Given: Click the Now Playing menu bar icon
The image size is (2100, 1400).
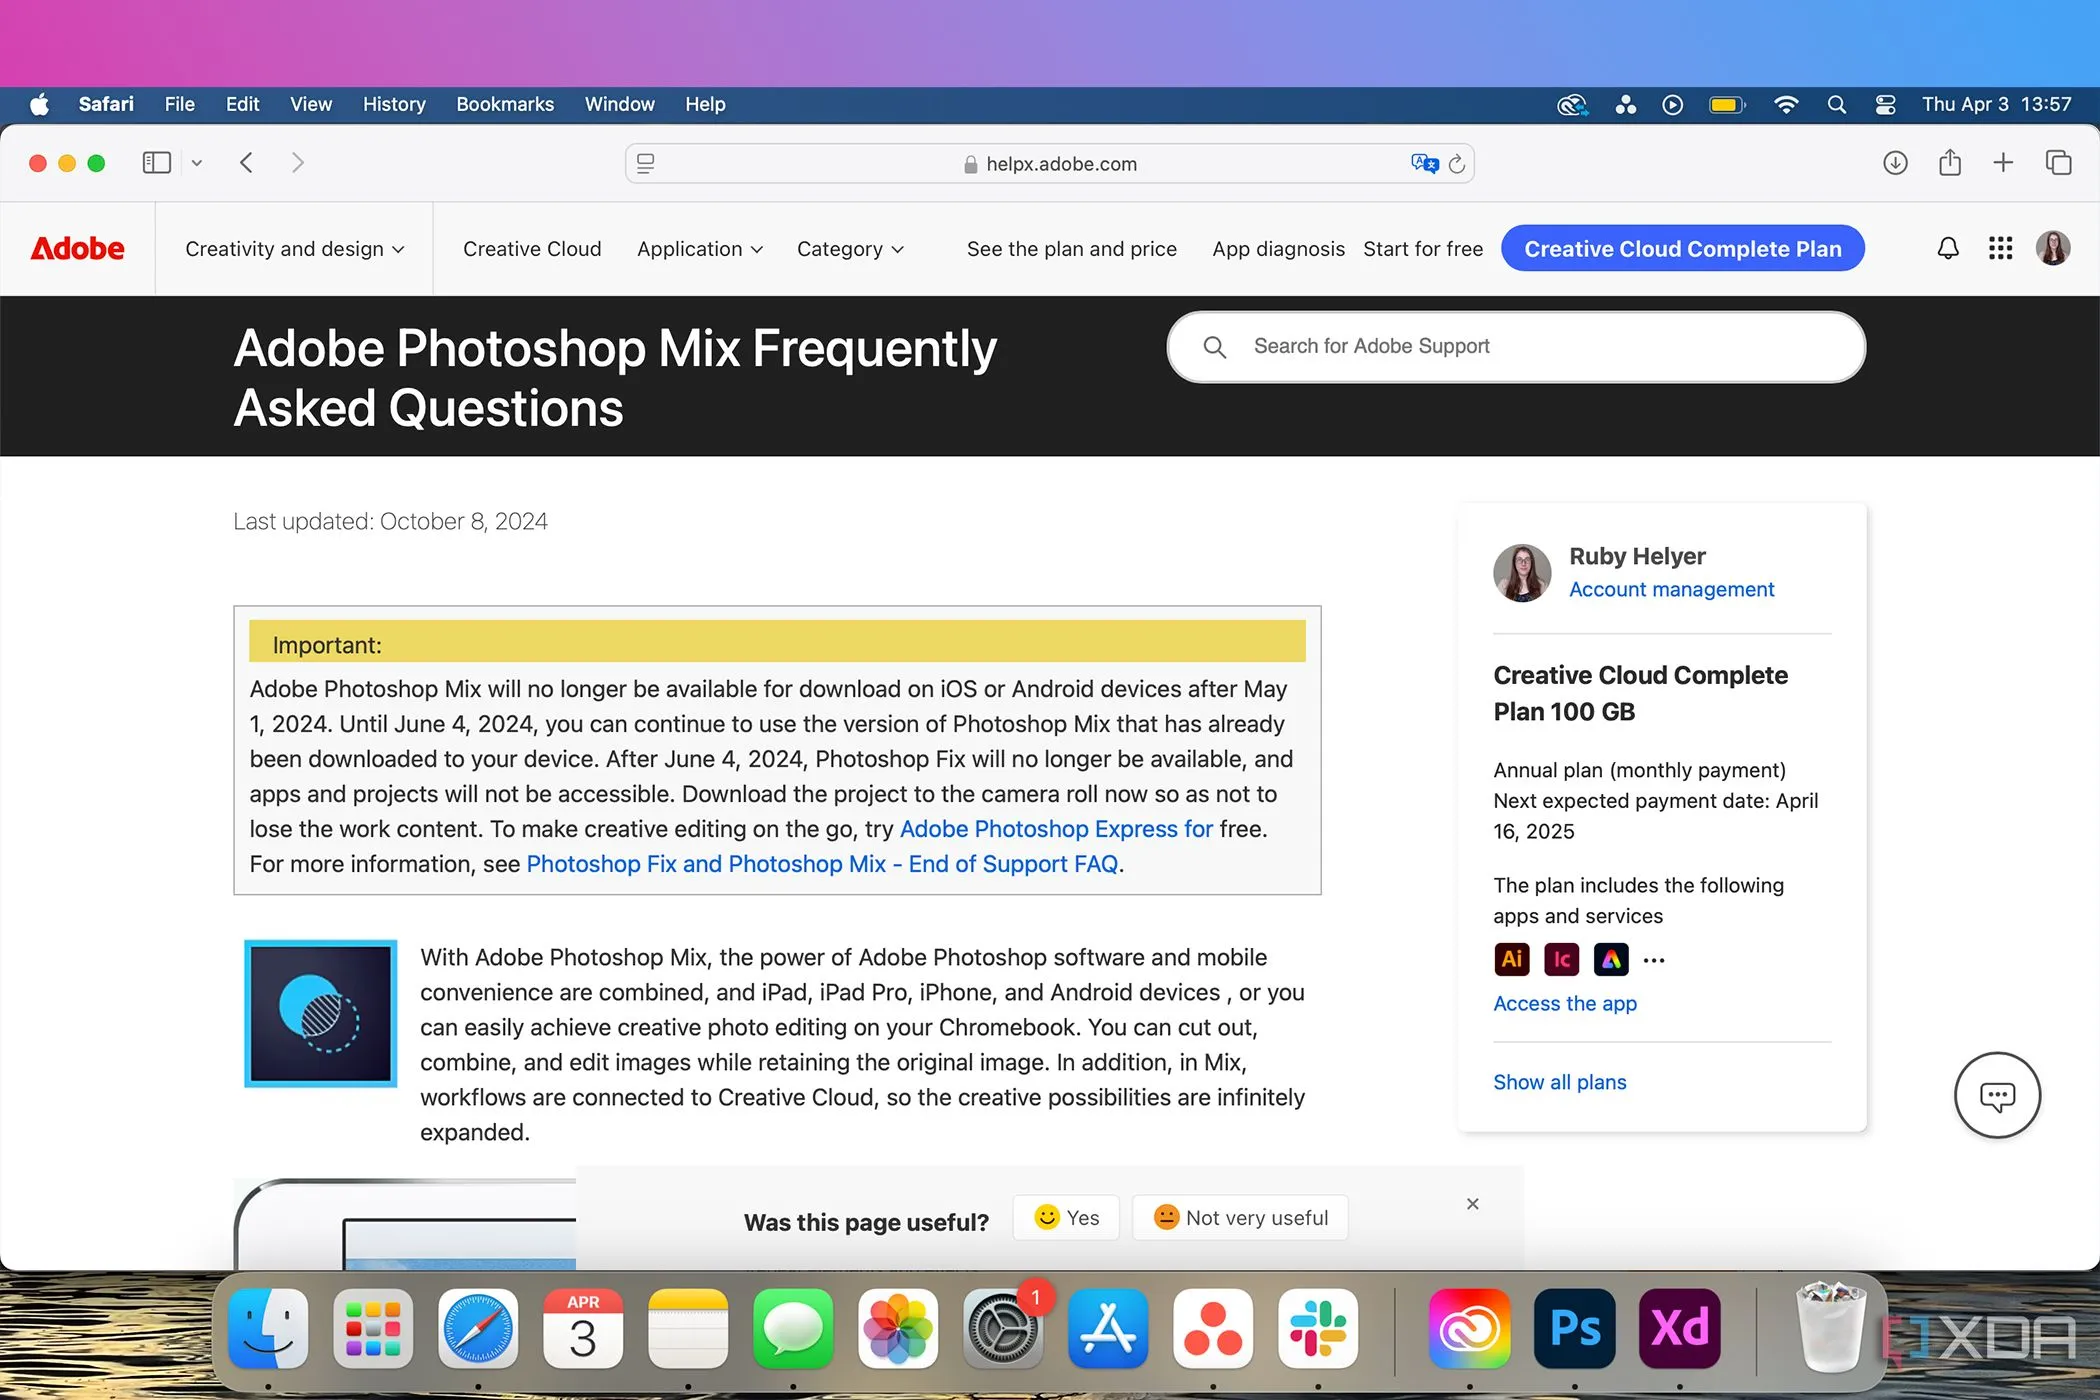Looking at the screenshot, I should [x=1672, y=105].
